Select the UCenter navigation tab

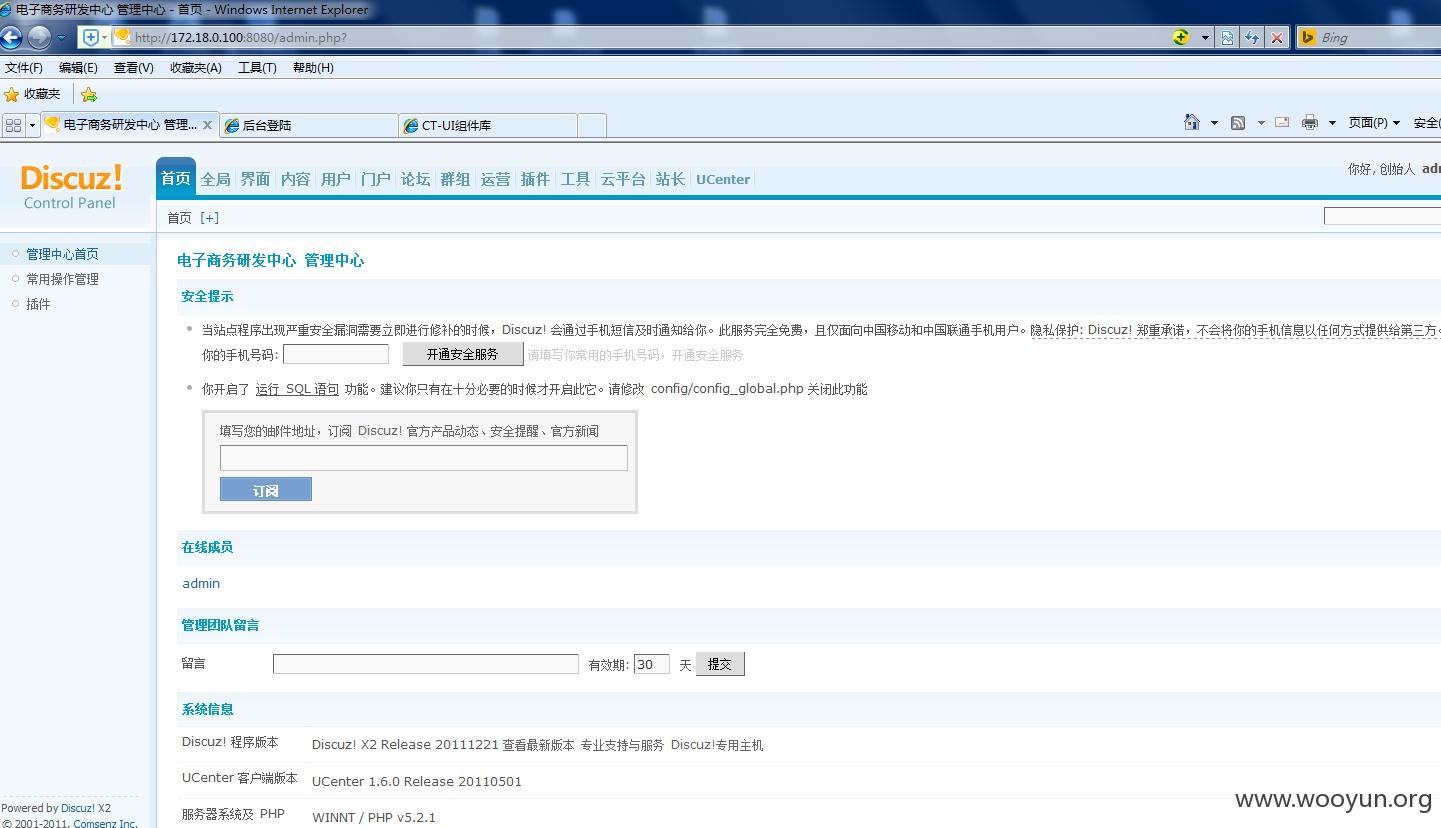(723, 179)
